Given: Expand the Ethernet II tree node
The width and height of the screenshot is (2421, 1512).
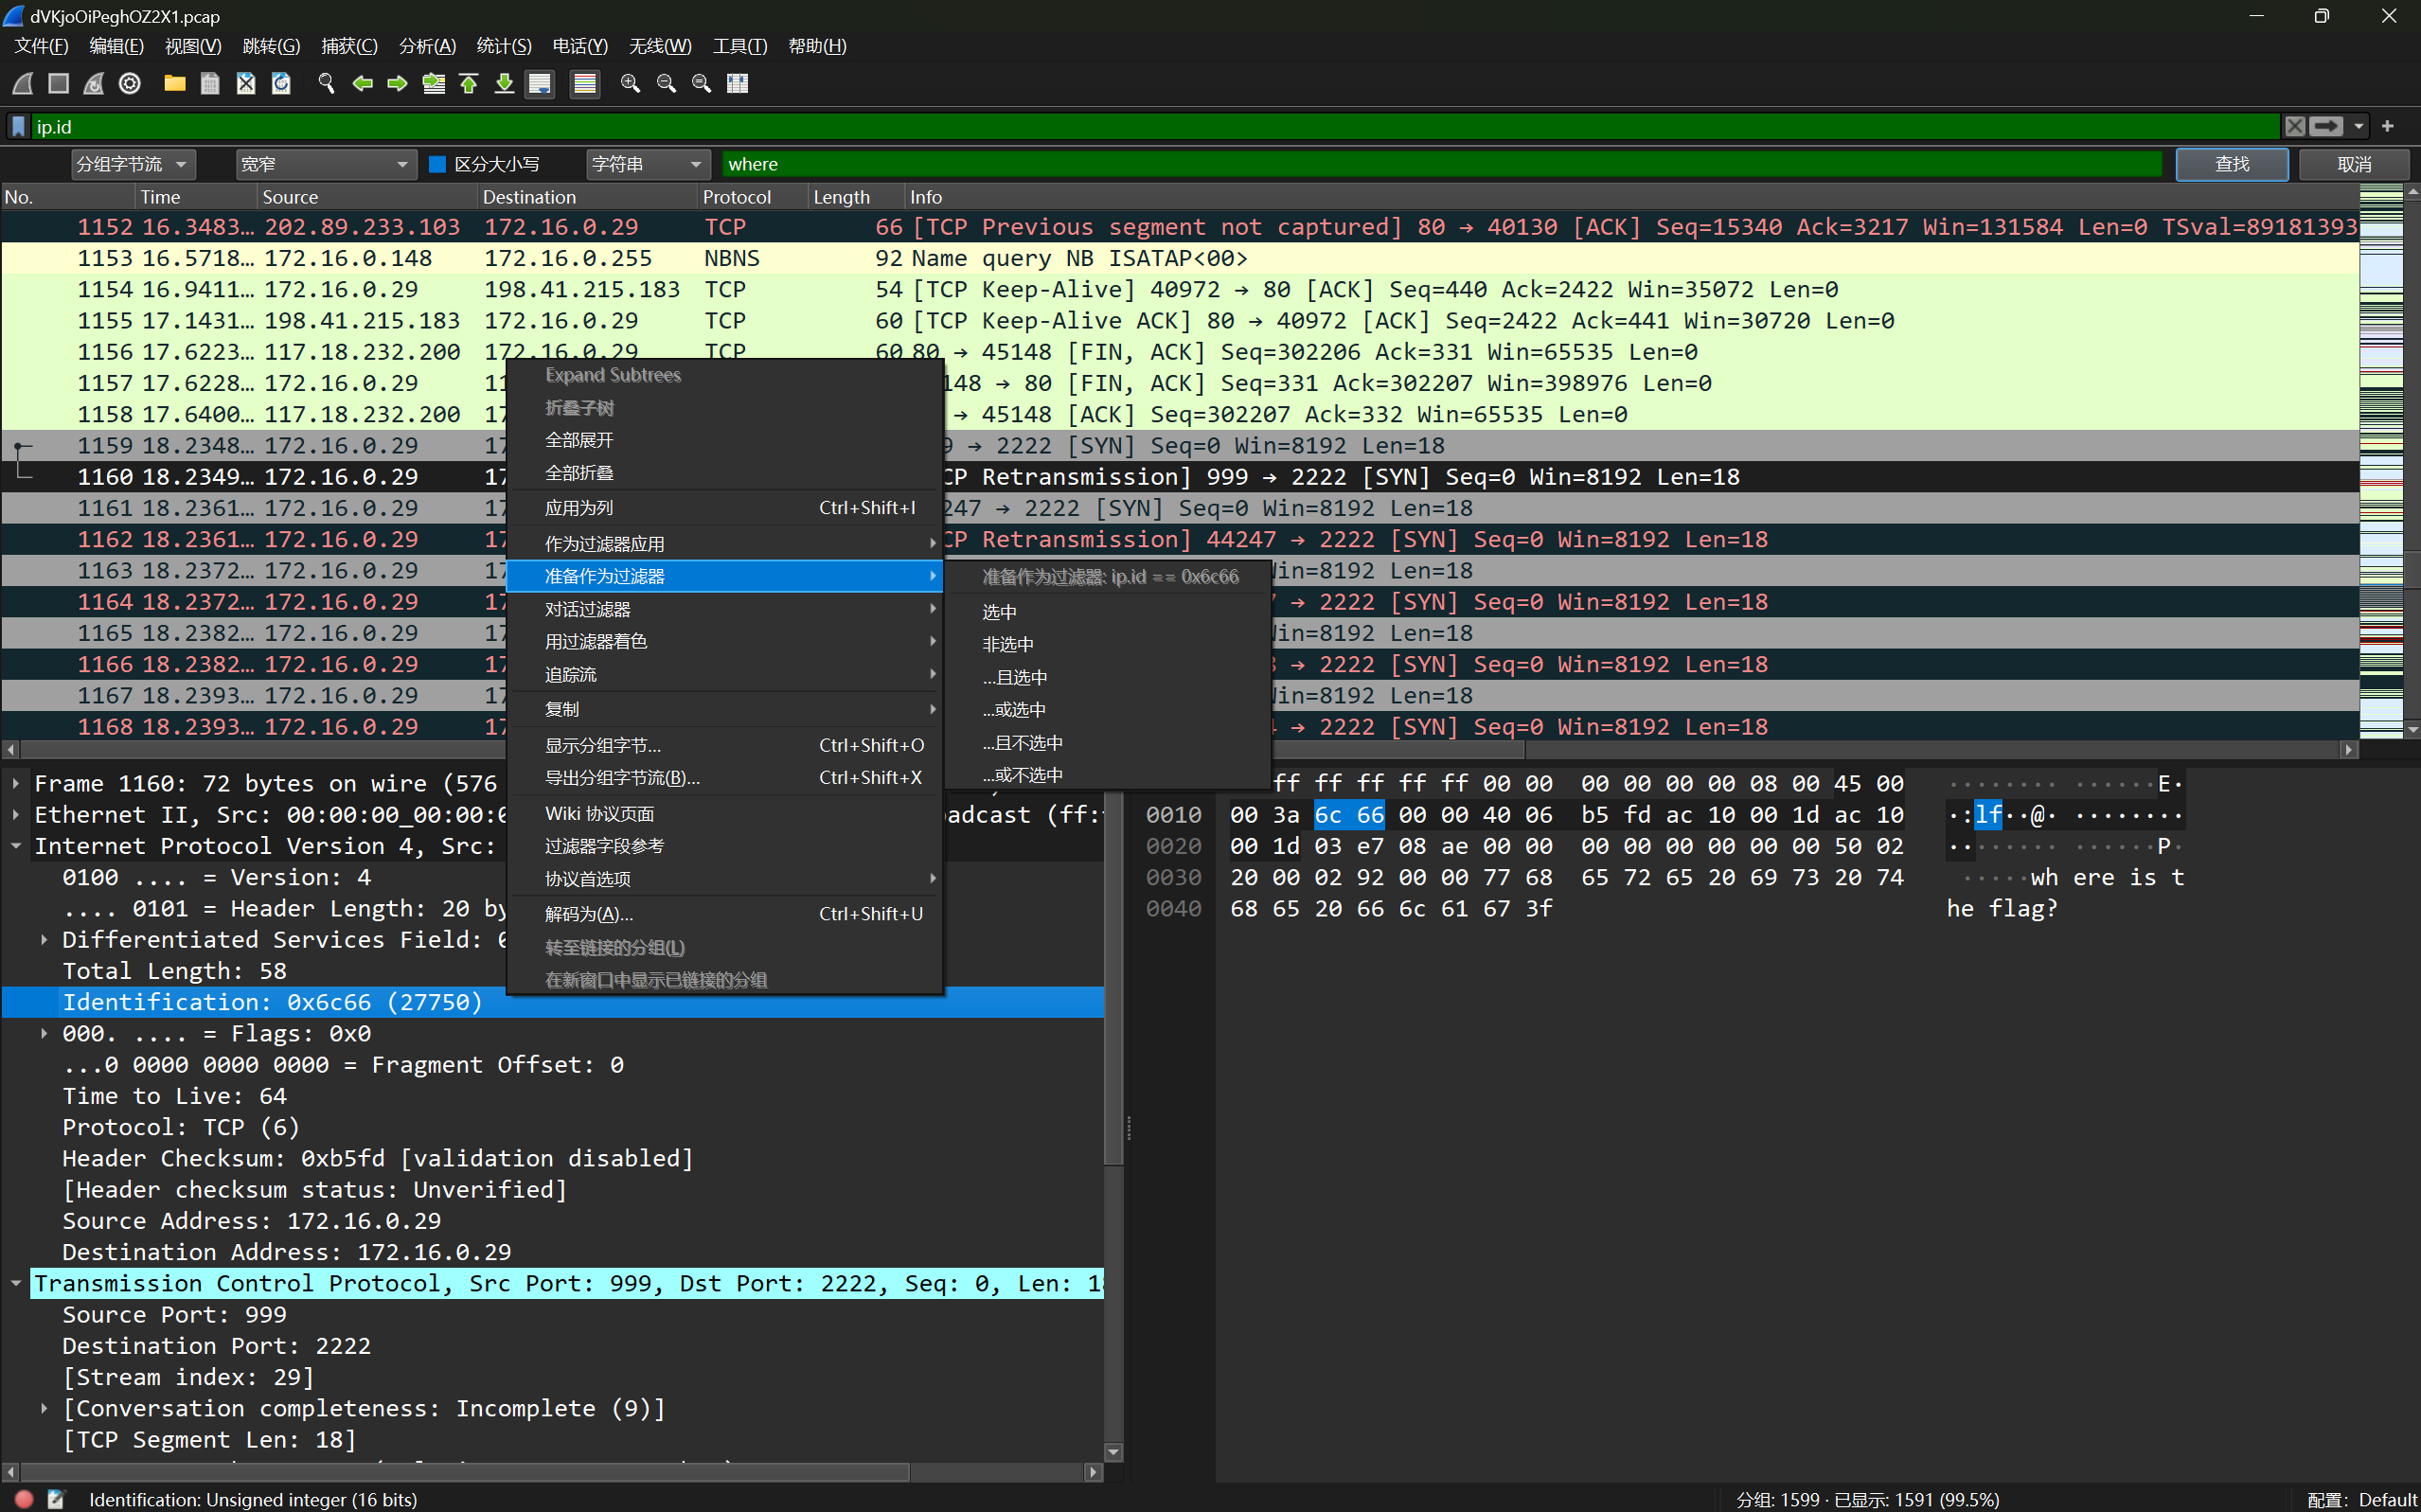Looking at the screenshot, I should point(16,815).
